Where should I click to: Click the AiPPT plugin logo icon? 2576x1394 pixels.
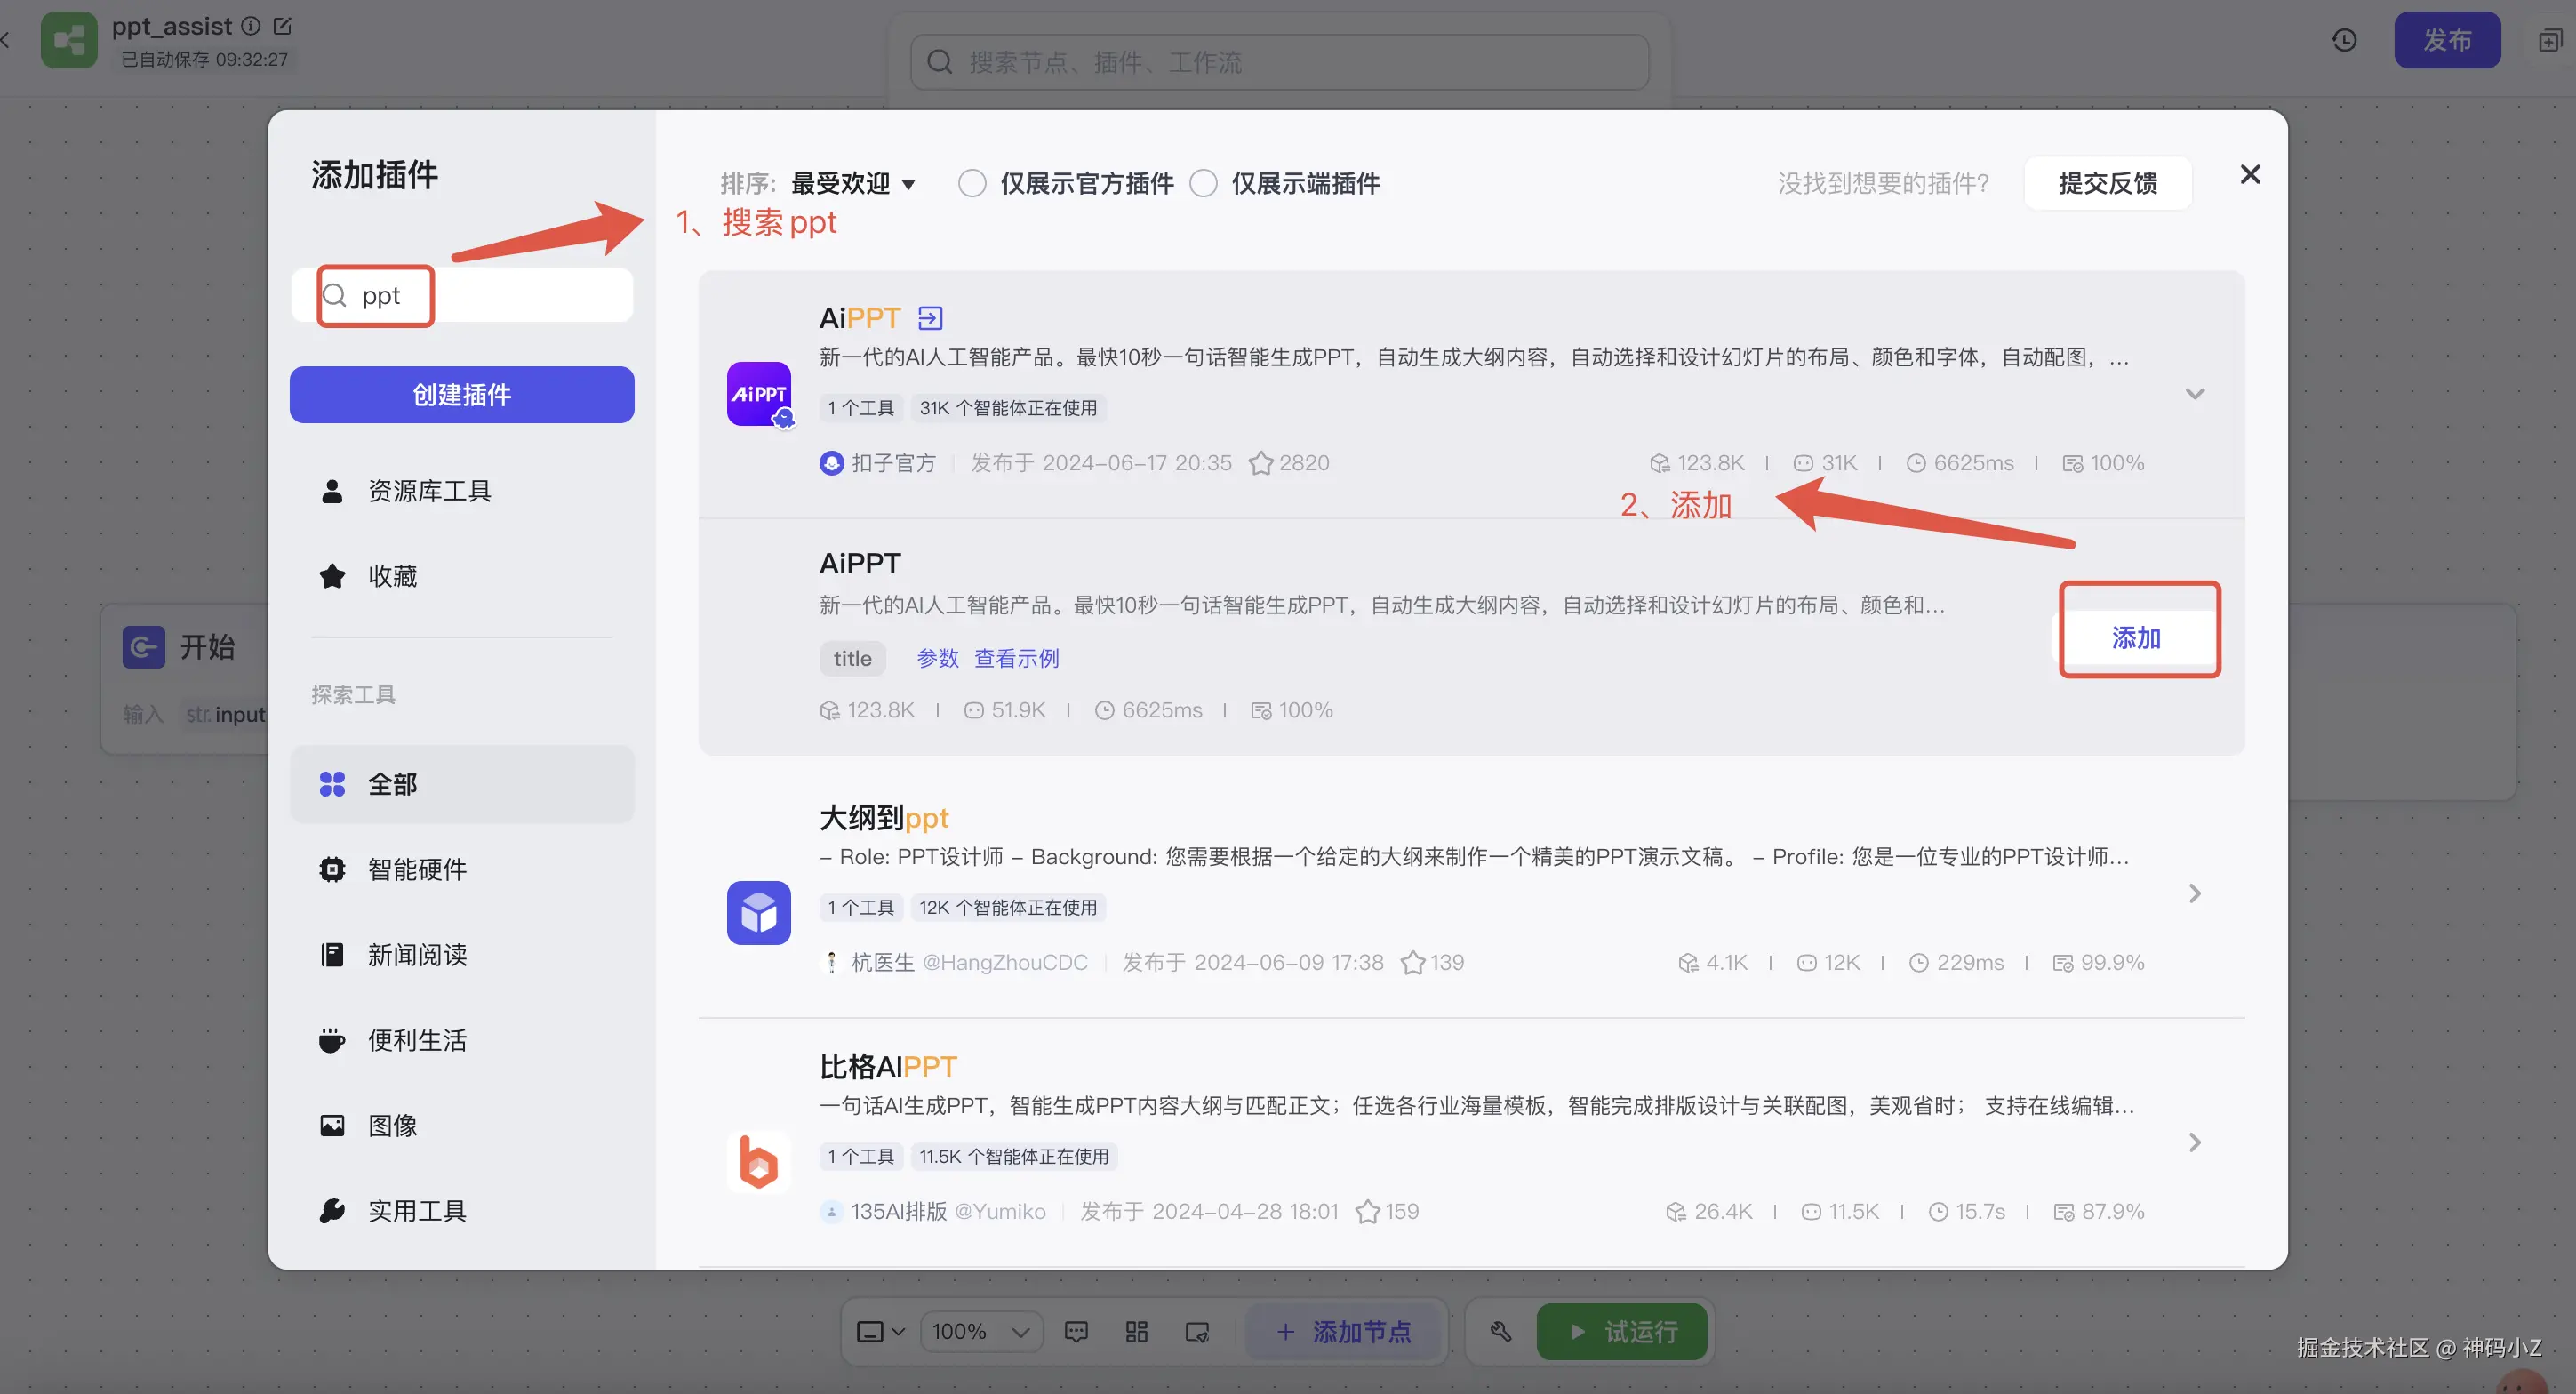(758, 394)
